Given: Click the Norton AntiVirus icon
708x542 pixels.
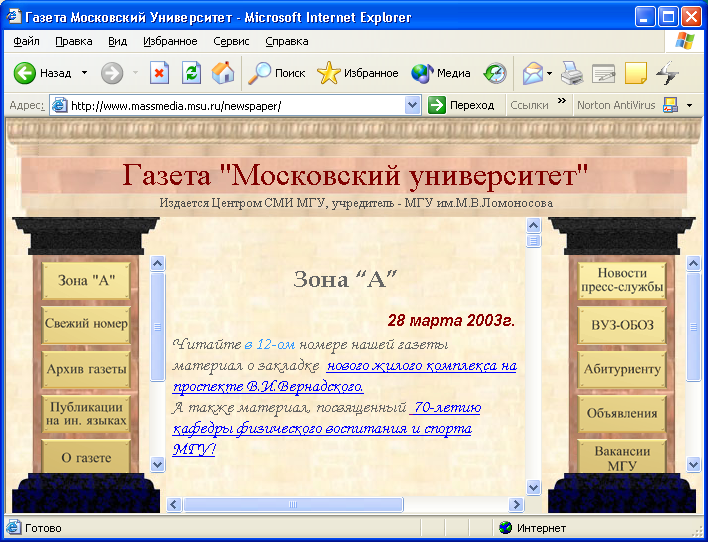Looking at the screenshot, I should point(670,105).
